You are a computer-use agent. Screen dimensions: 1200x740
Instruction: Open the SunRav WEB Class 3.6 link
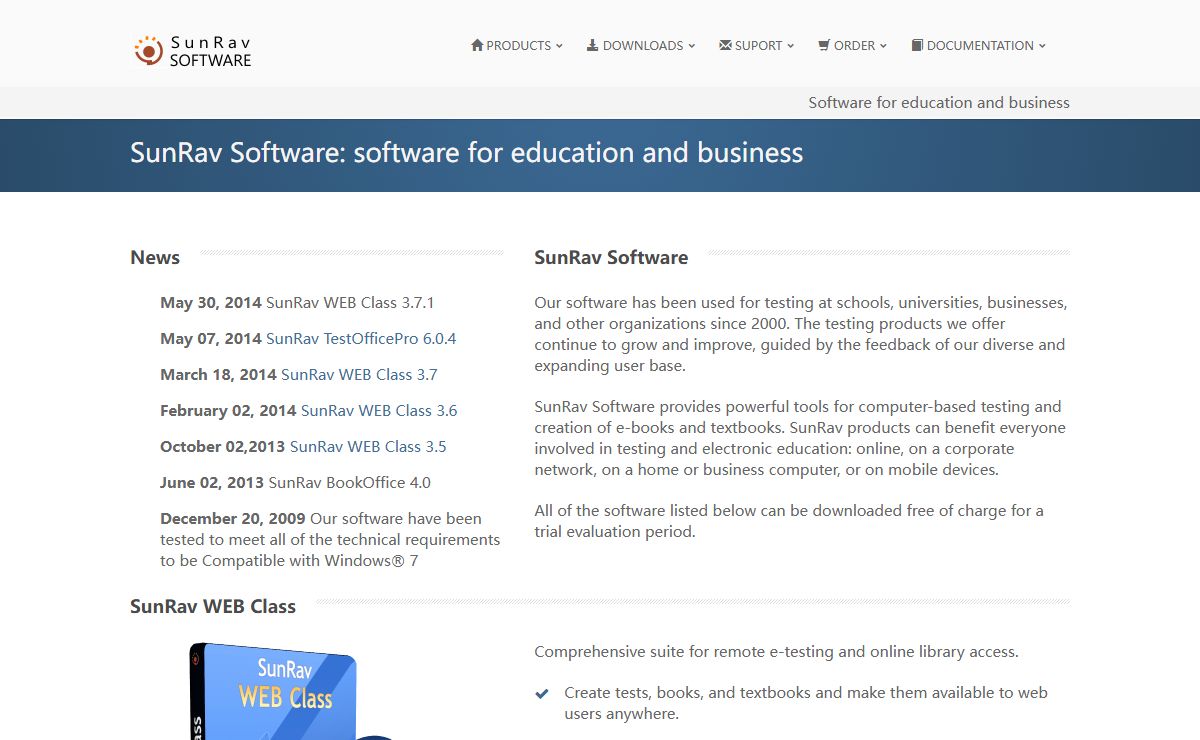379,410
